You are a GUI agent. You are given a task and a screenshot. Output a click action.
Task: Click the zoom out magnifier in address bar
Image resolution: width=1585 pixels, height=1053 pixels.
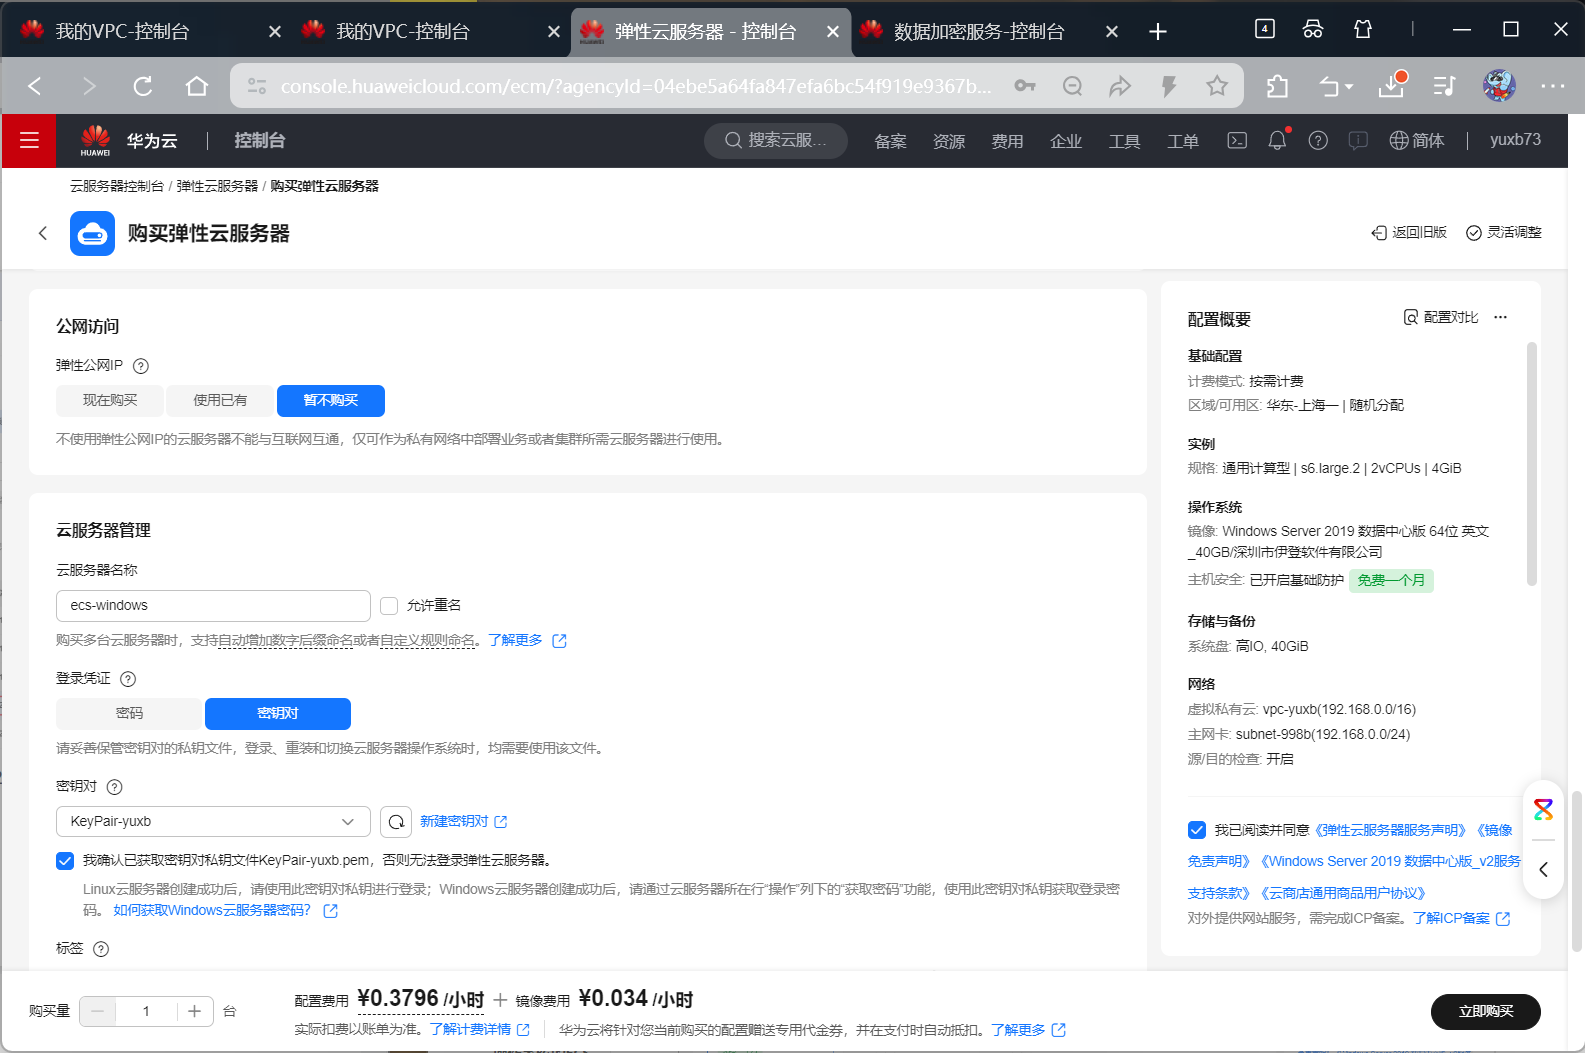pyautogui.click(x=1073, y=86)
